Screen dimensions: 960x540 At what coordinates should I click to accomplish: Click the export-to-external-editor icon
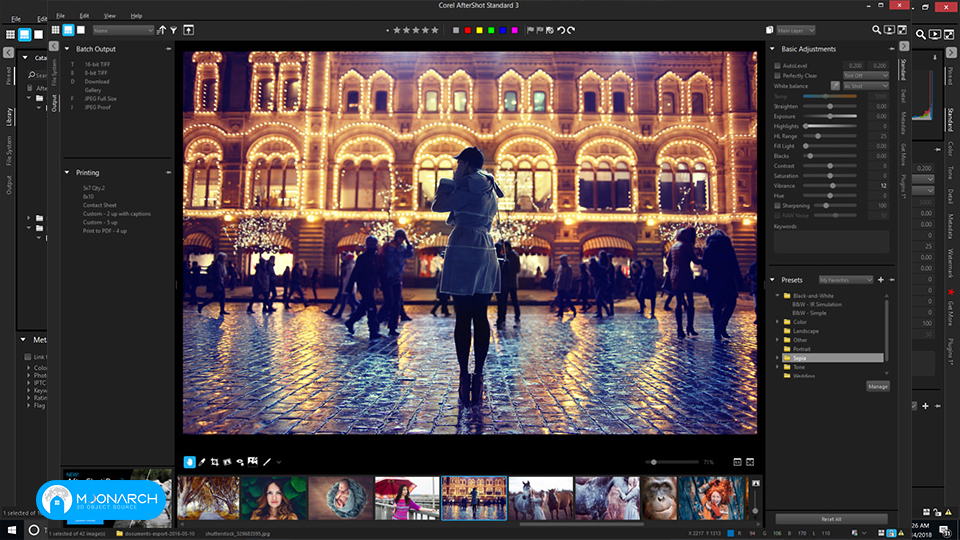[x=189, y=30]
